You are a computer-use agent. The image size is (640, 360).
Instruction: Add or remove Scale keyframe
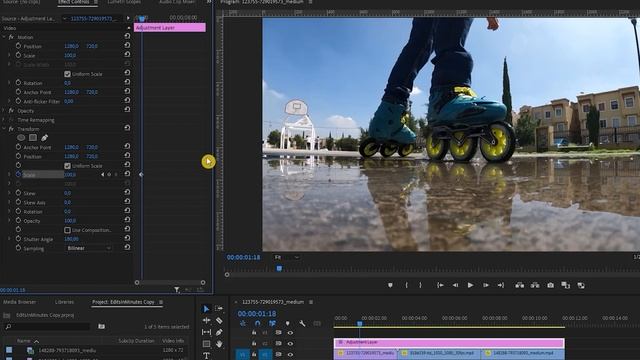[x=109, y=174]
